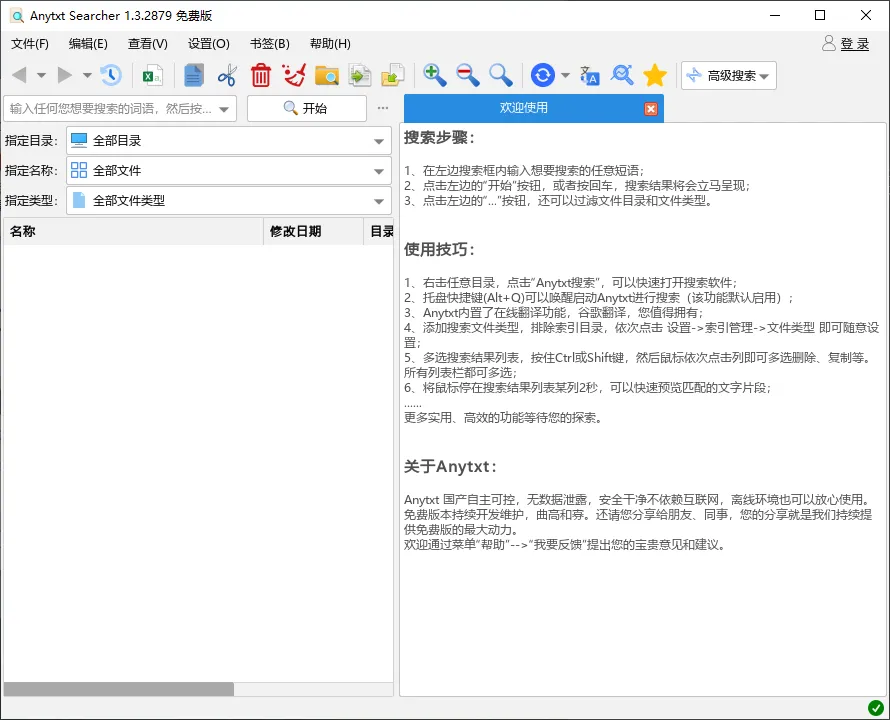Click the '...' filter options button
The height and width of the screenshot is (720, 890).
[383, 108]
